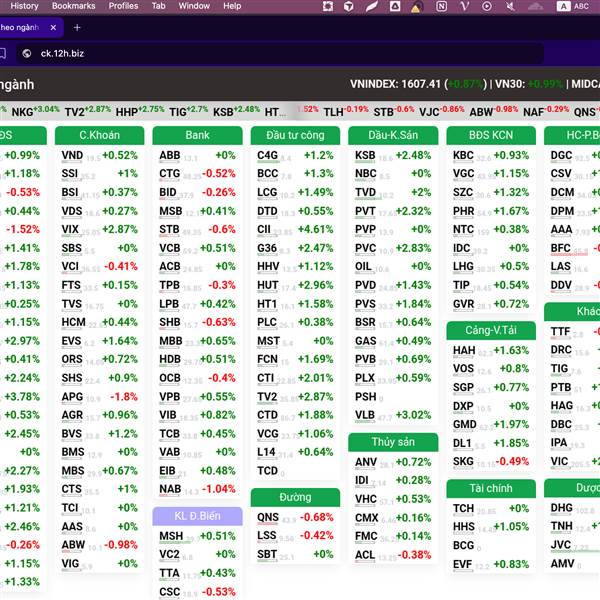Open the ABC input source menu
The height and width of the screenshot is (600, 600).
coord(573,6)
